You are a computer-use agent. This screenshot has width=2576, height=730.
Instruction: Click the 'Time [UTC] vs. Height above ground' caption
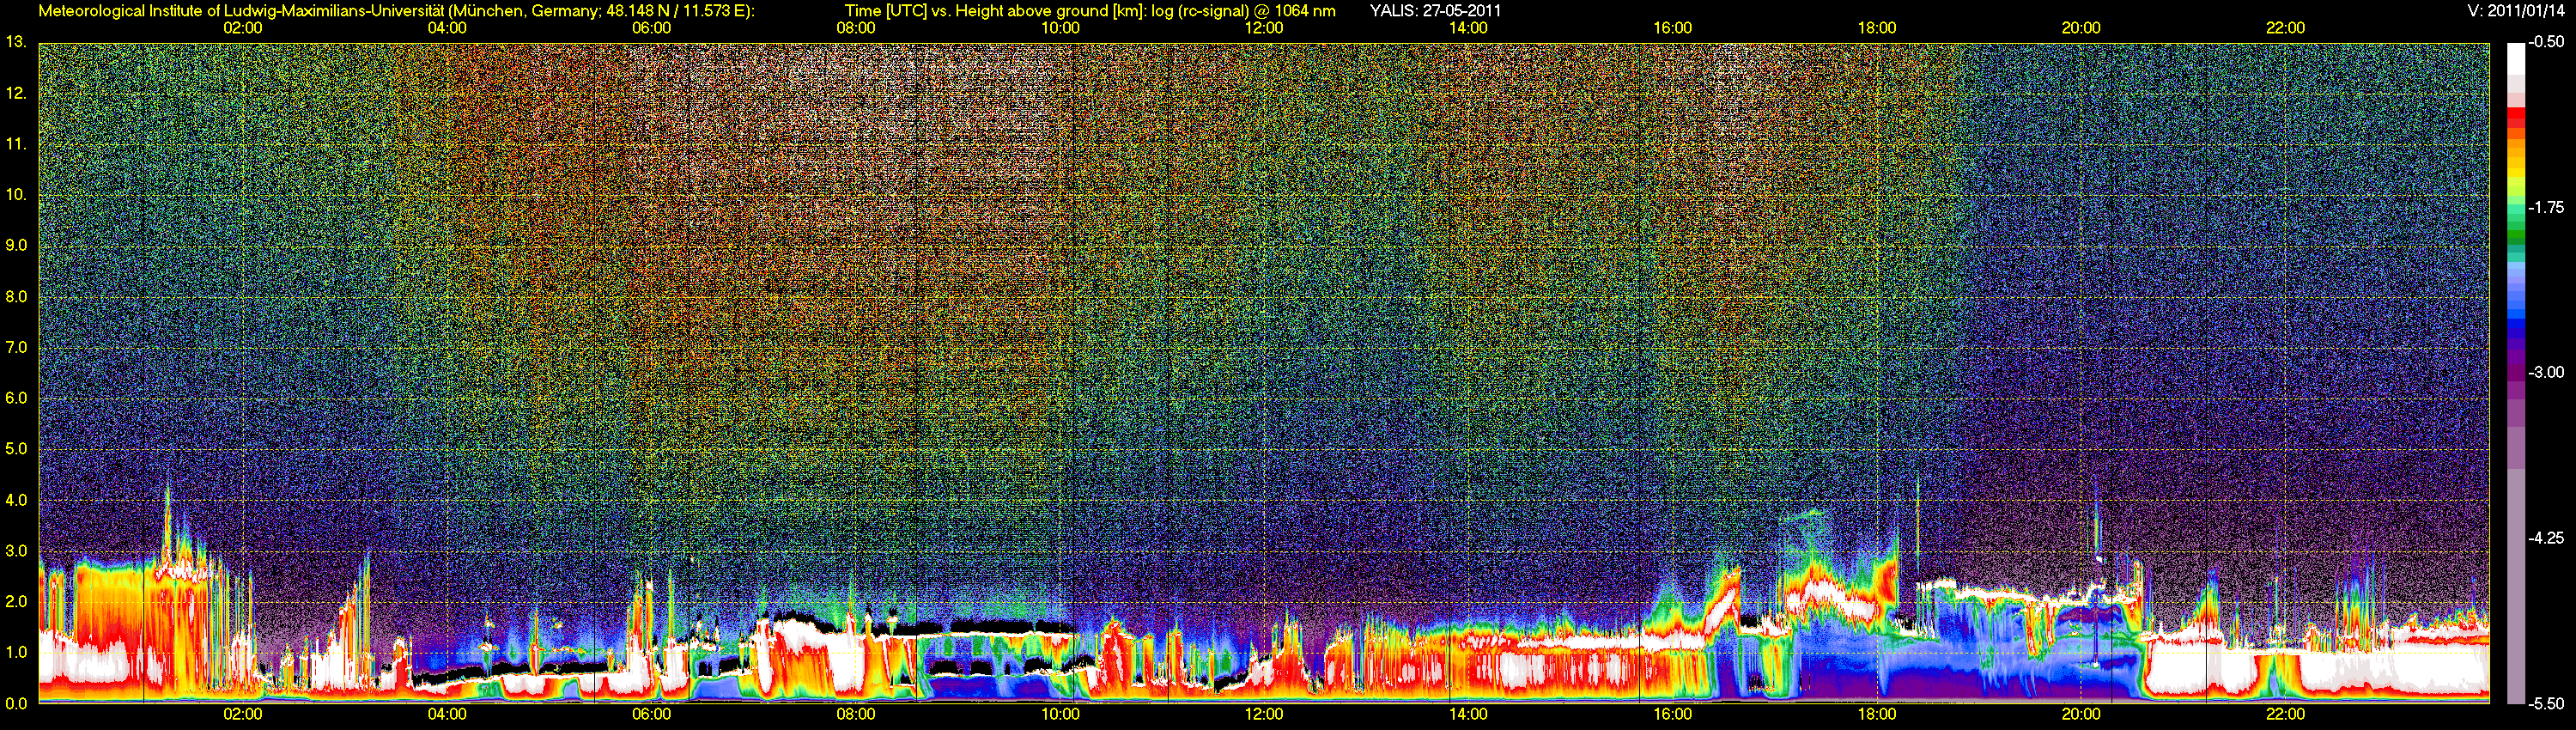pos(1090,11)
